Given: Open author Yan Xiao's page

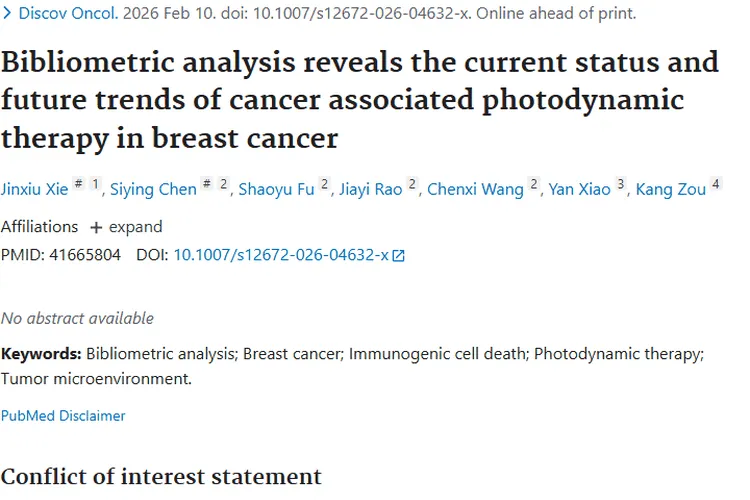Looking at the screenshot, I should [x=579, y=189].
